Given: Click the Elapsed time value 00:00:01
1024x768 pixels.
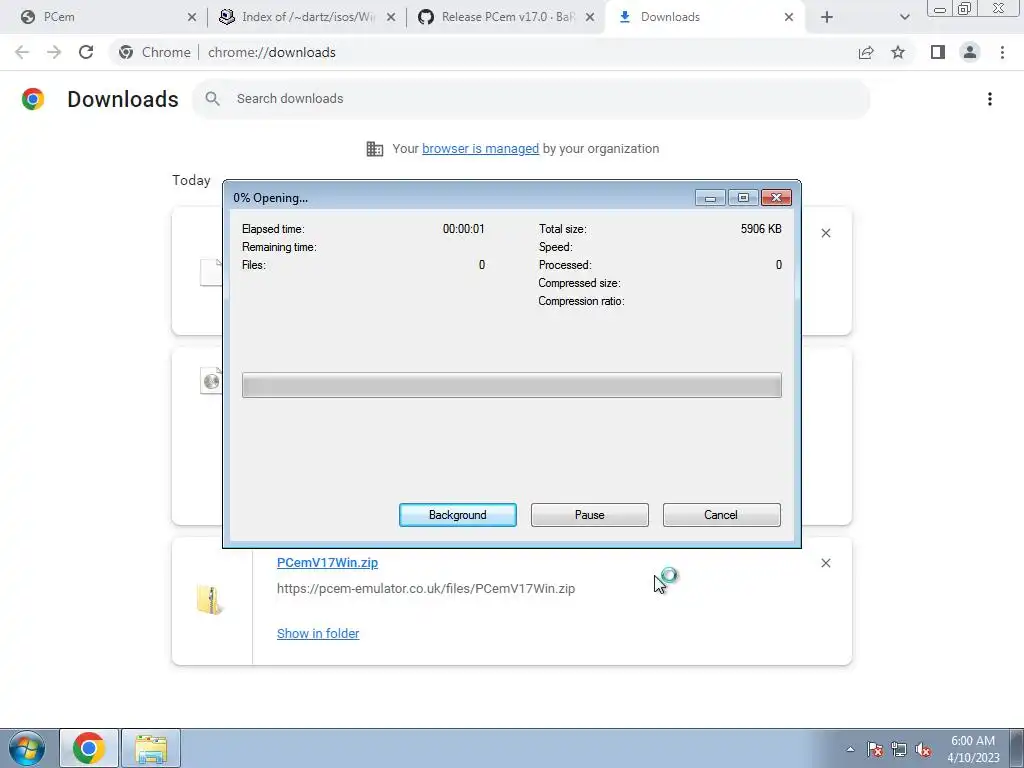Looking at the screenshot, I should [464, 229].
